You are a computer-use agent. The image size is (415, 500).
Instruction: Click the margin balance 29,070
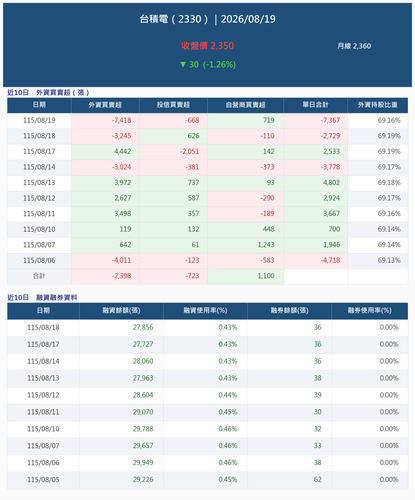tap(143, 412)
